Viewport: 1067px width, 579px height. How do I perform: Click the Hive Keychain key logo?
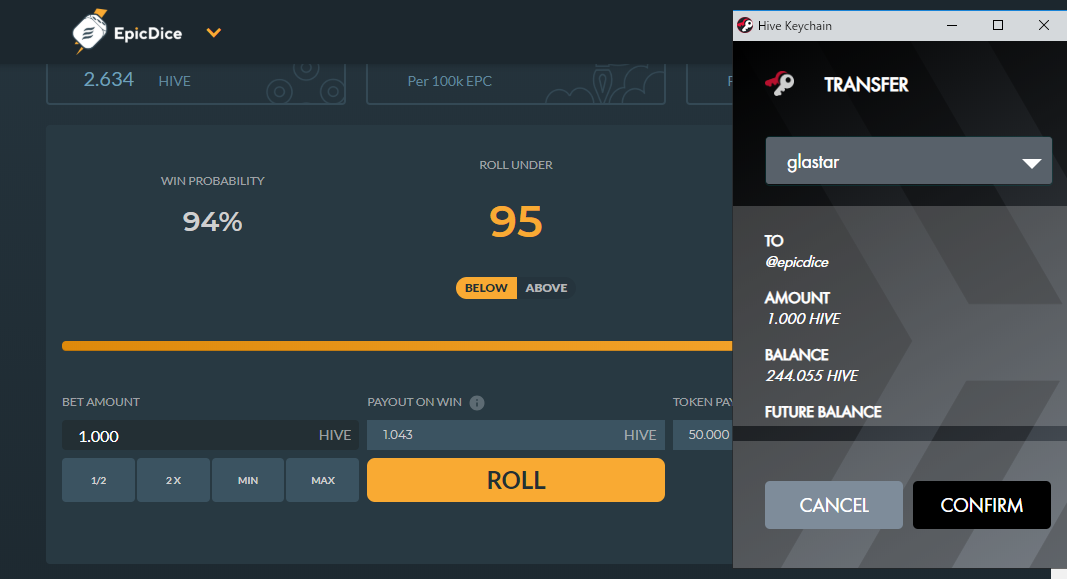tap(779, 85)
